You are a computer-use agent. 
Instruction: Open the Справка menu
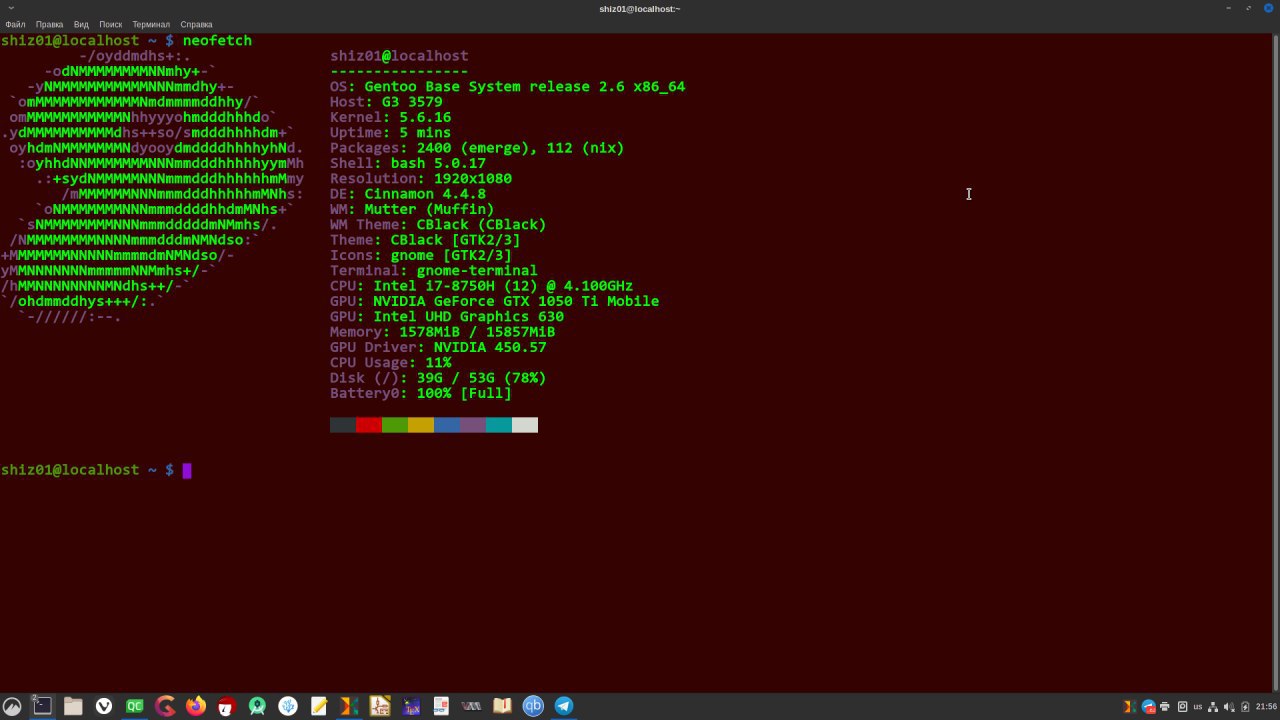[196, 24]
